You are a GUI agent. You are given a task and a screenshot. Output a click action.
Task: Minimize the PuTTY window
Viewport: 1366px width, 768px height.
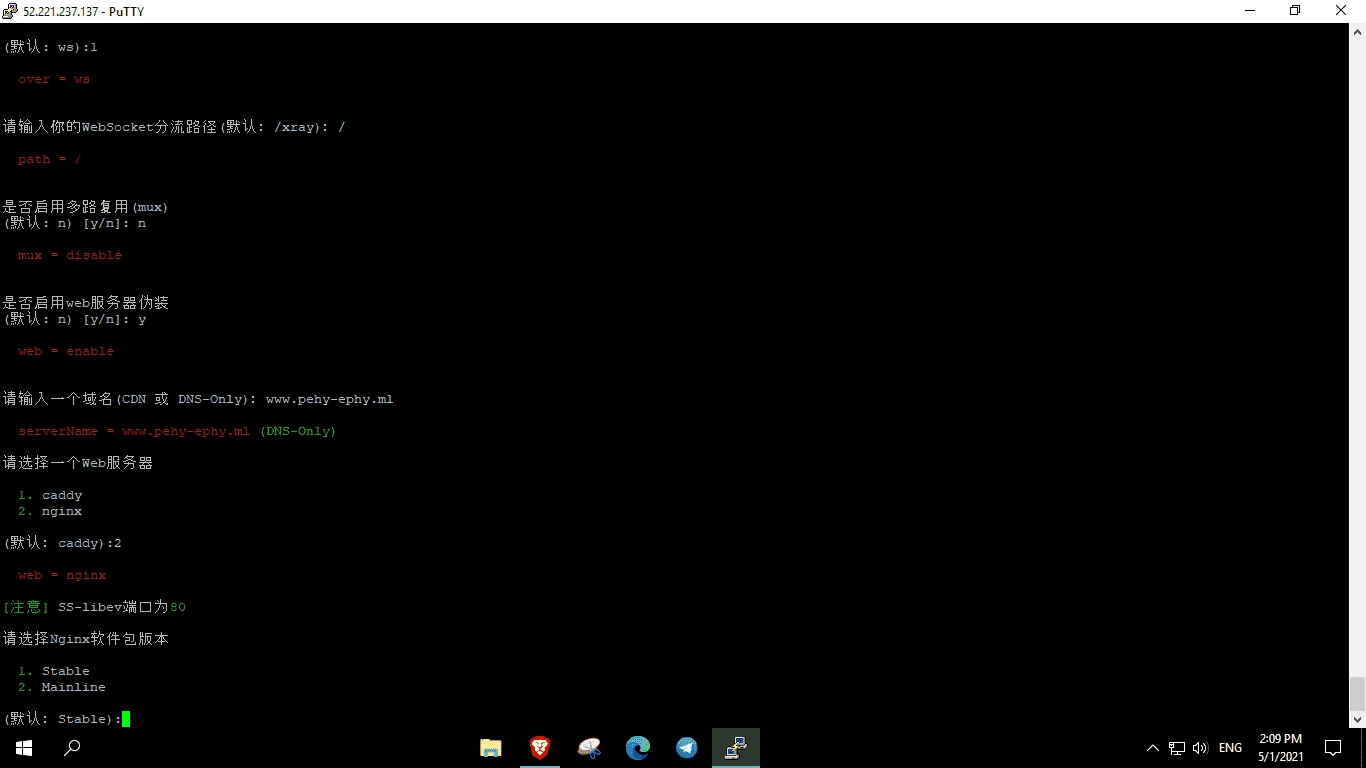pos(1249,10)
